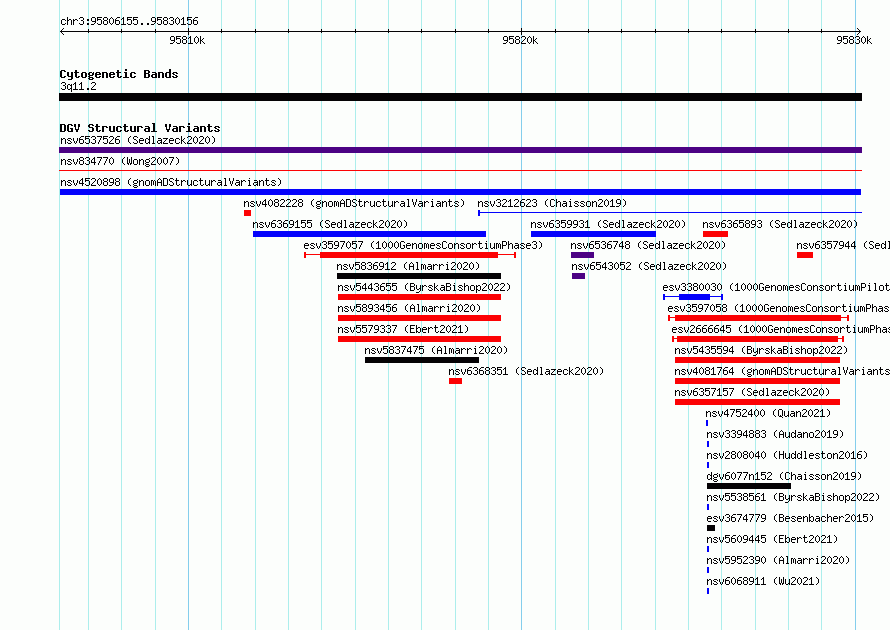
Task: Select the purple nsv6543052 variant block
Action: (578, 276)
